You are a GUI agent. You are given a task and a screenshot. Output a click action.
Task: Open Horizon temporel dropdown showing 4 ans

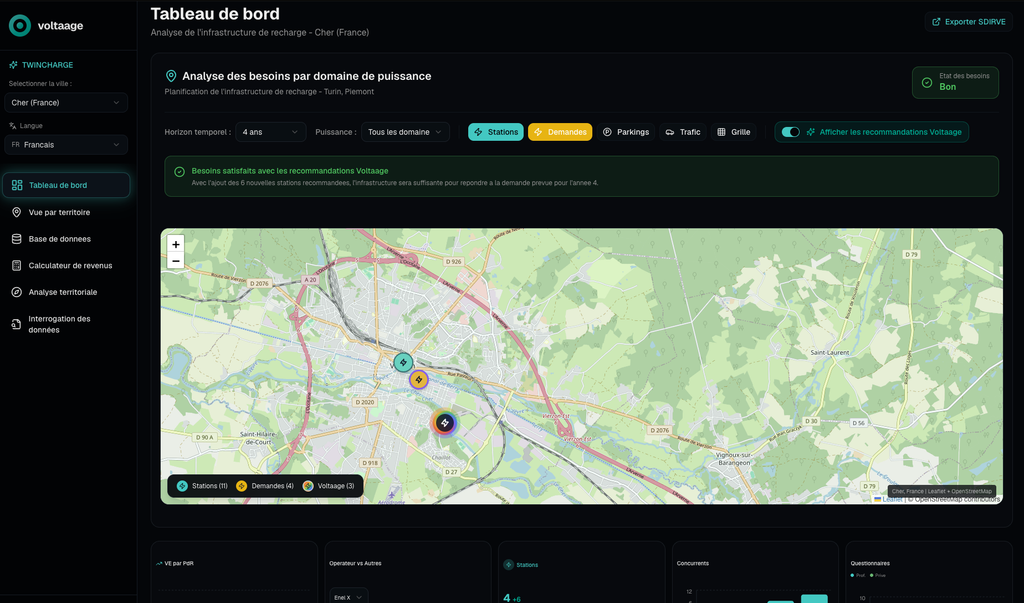[270, 132]
